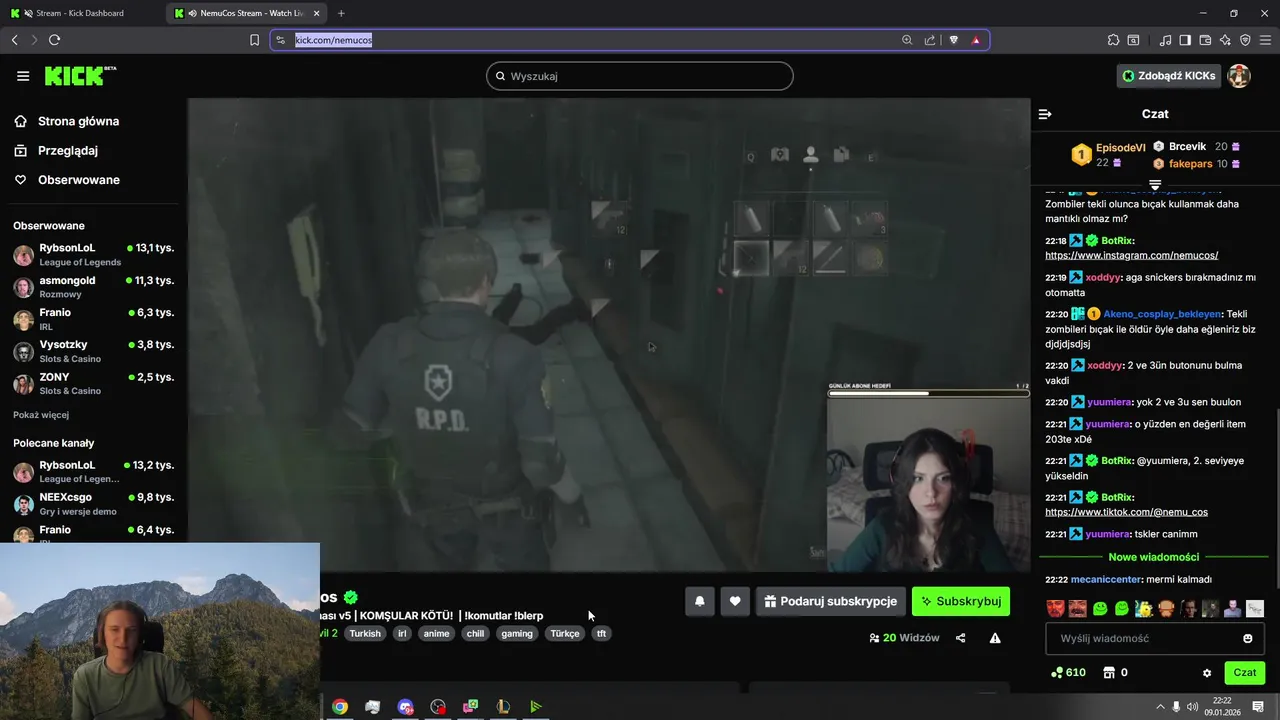Open the emoji picker in chat
1280x720 pixels.
[x=1247, y=638]
